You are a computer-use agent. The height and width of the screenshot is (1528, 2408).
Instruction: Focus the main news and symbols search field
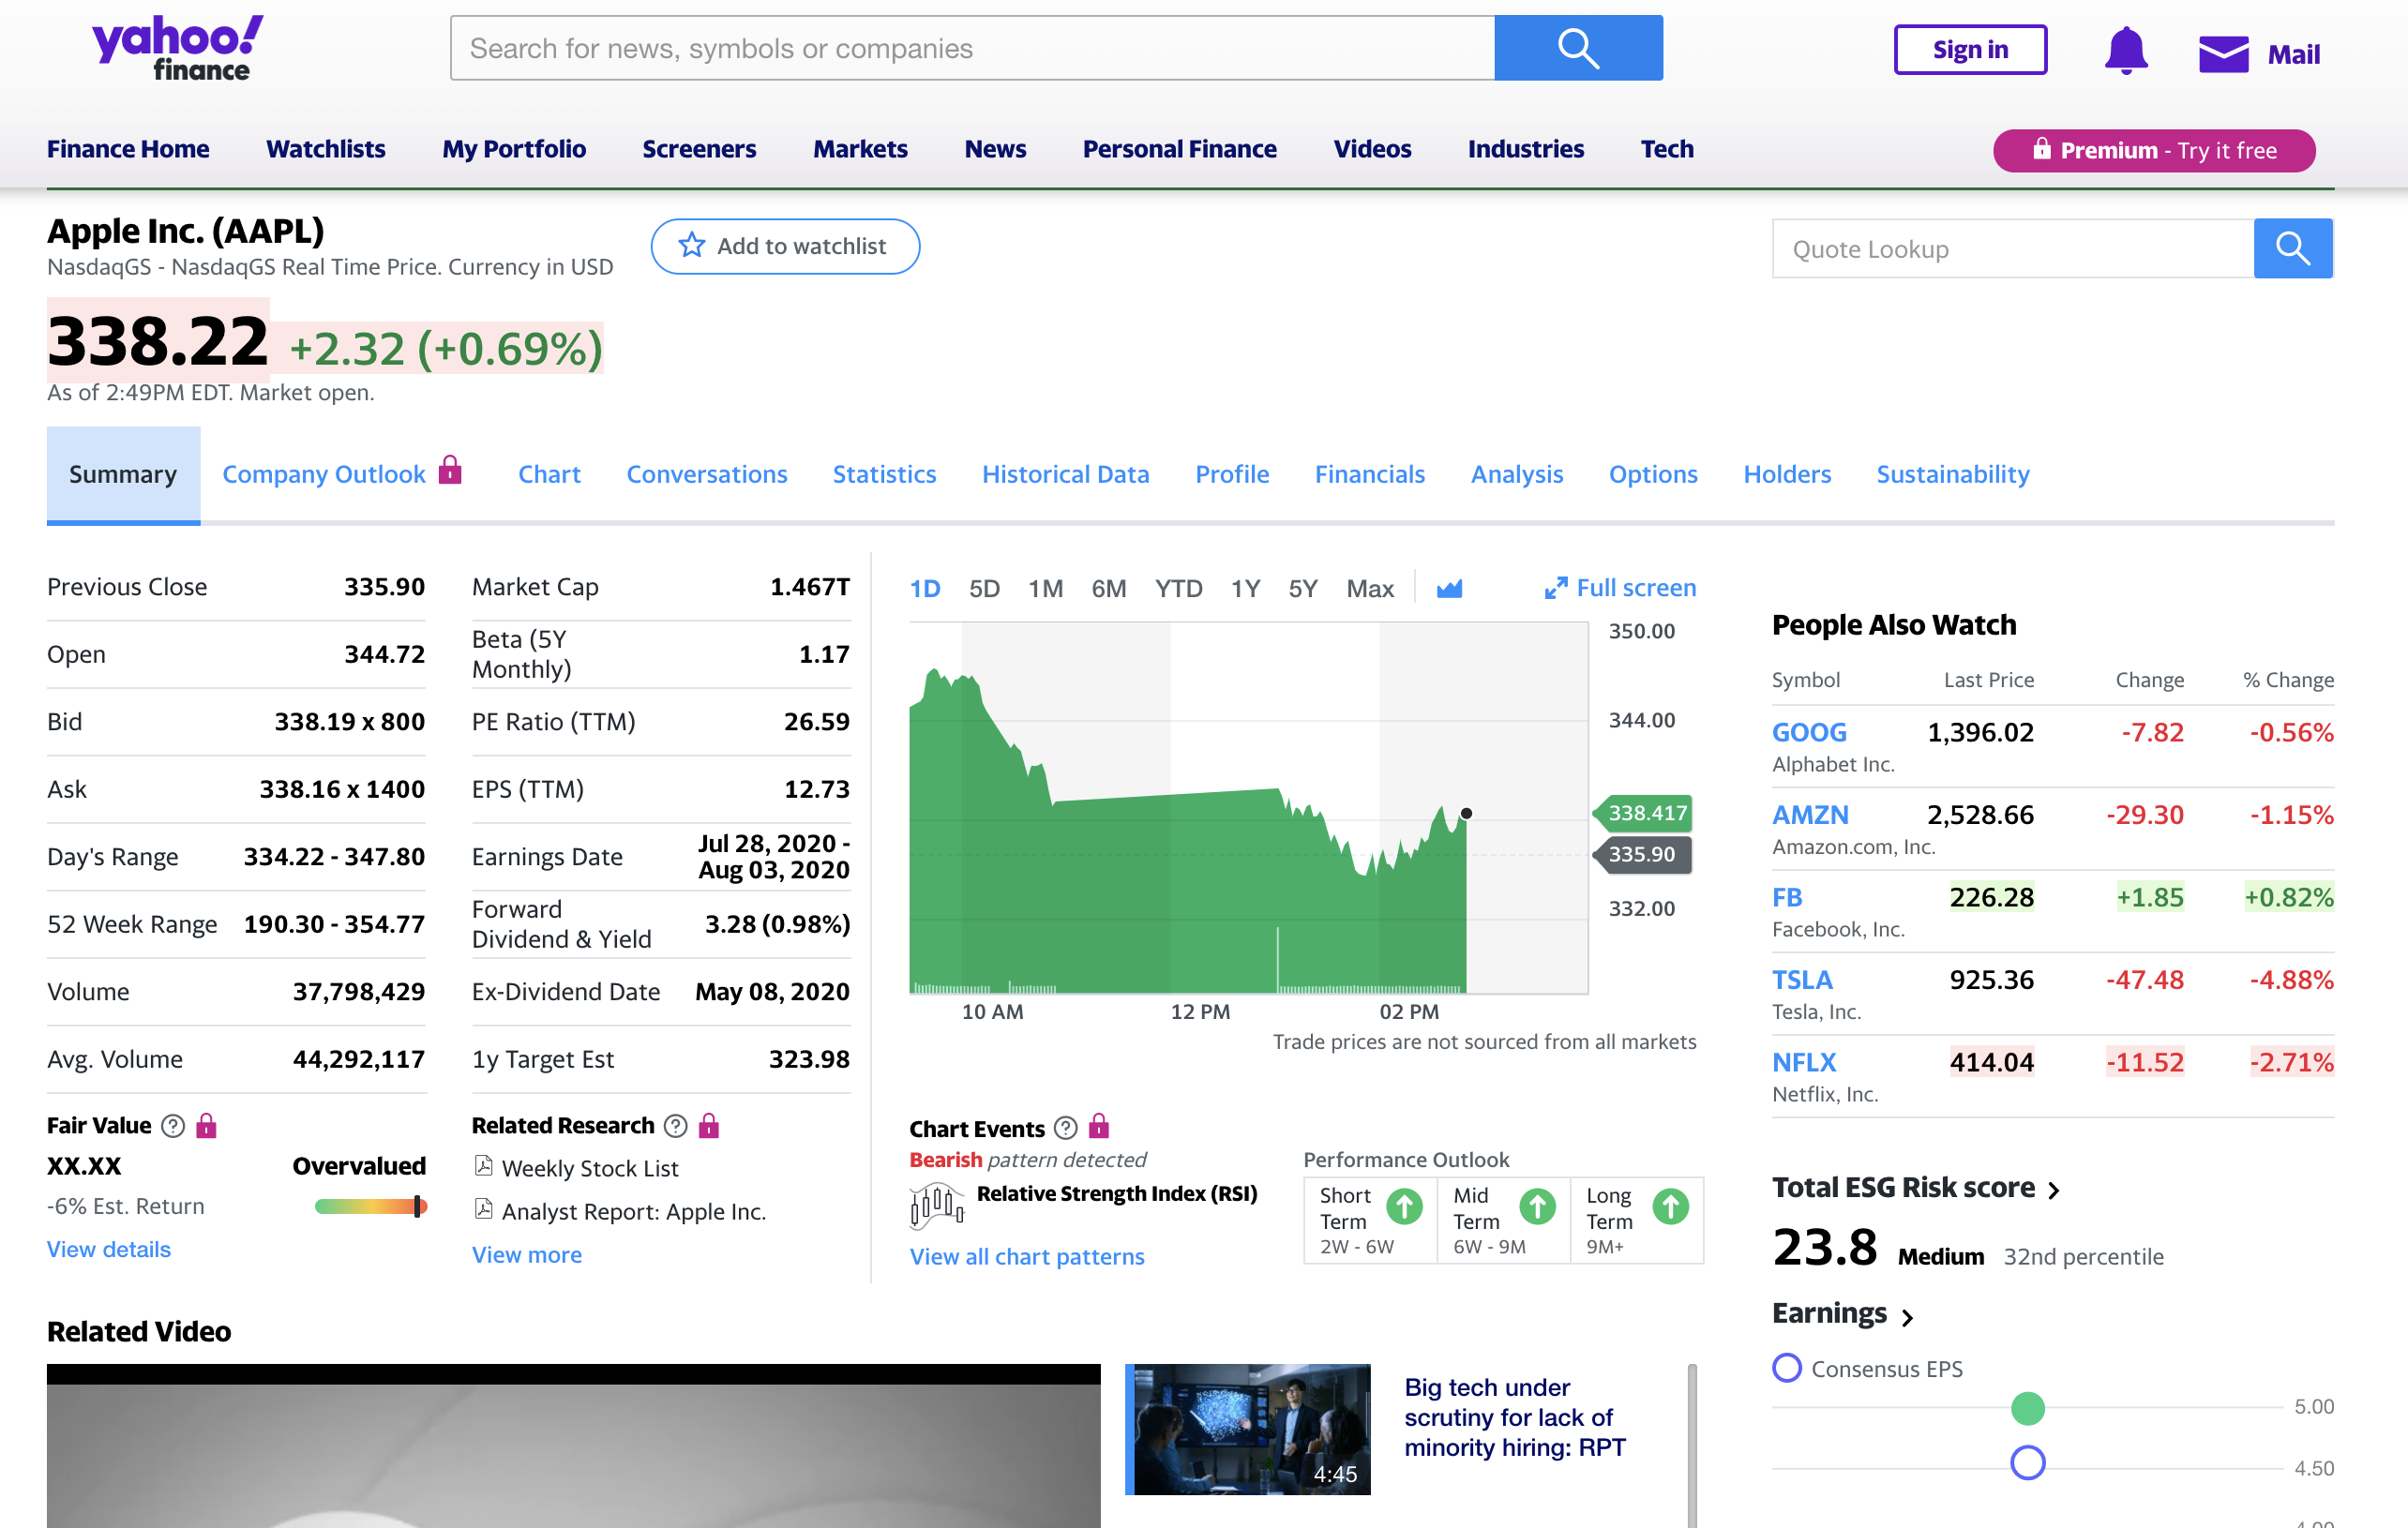pyautogui.click(x=972, y=48)
